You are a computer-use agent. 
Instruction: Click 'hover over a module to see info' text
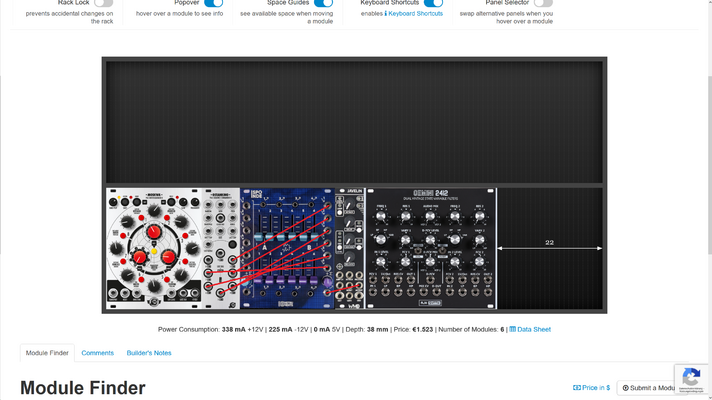(179, 14)
